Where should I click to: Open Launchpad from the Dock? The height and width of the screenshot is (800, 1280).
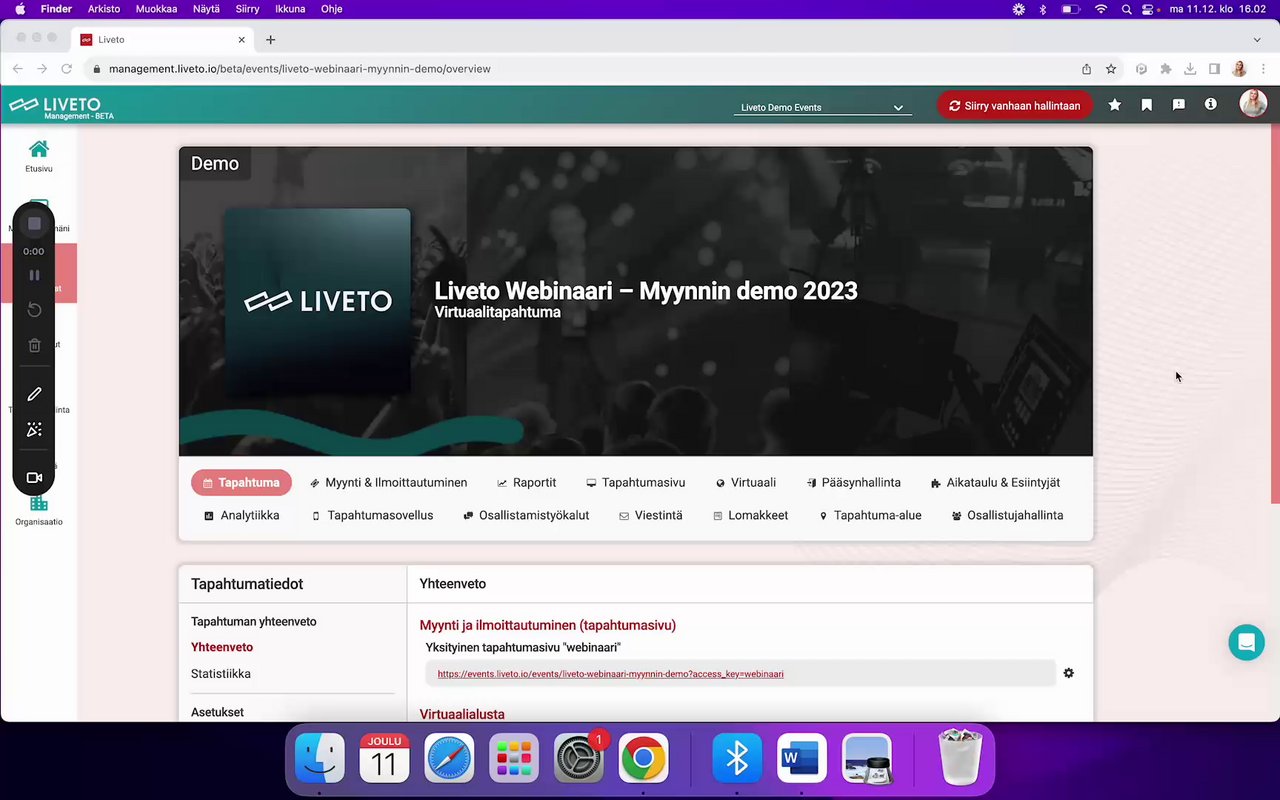514,760
